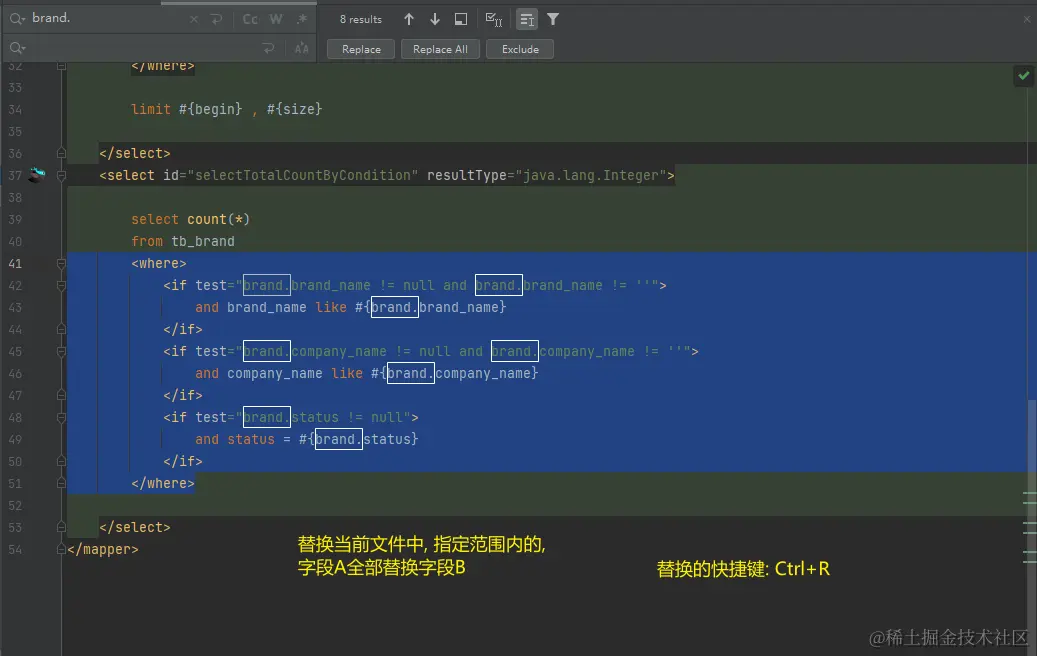Click line number 41 in gutter
The height and width of the screenshot is (656, 1037).
pos(15,263)
